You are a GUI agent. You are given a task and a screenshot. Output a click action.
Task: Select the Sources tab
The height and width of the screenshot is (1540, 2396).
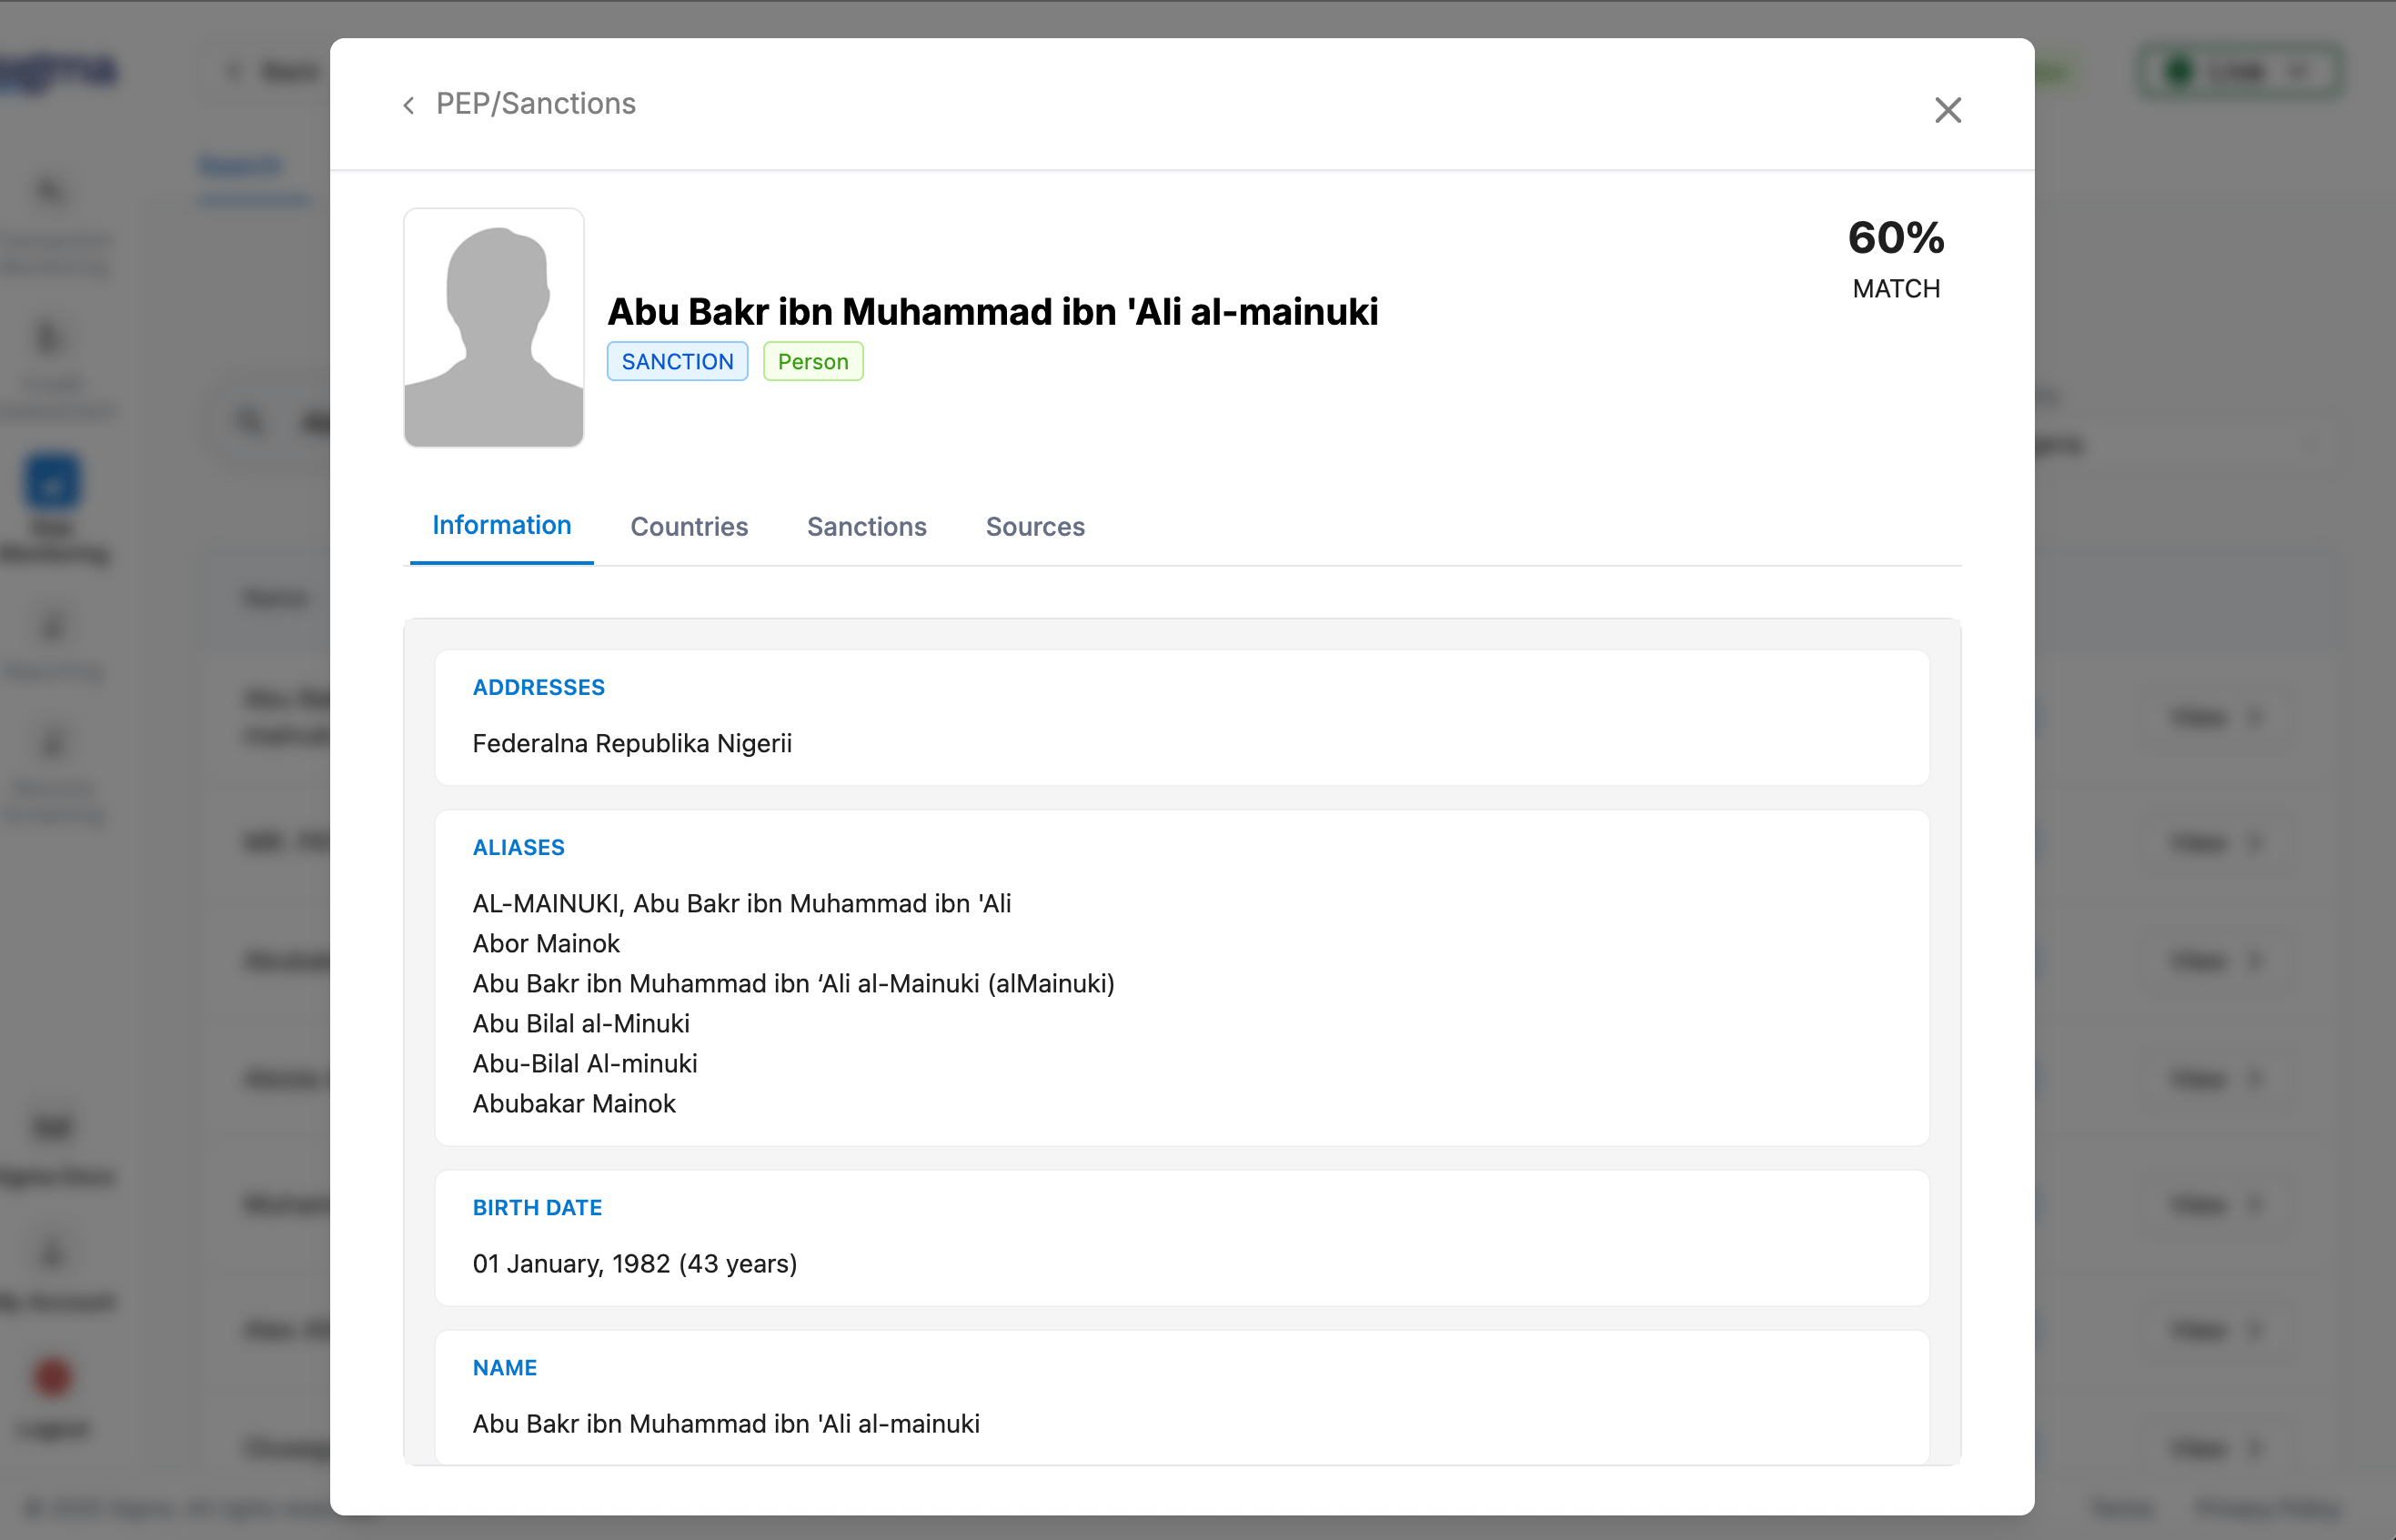click(x=1034, y=526)
